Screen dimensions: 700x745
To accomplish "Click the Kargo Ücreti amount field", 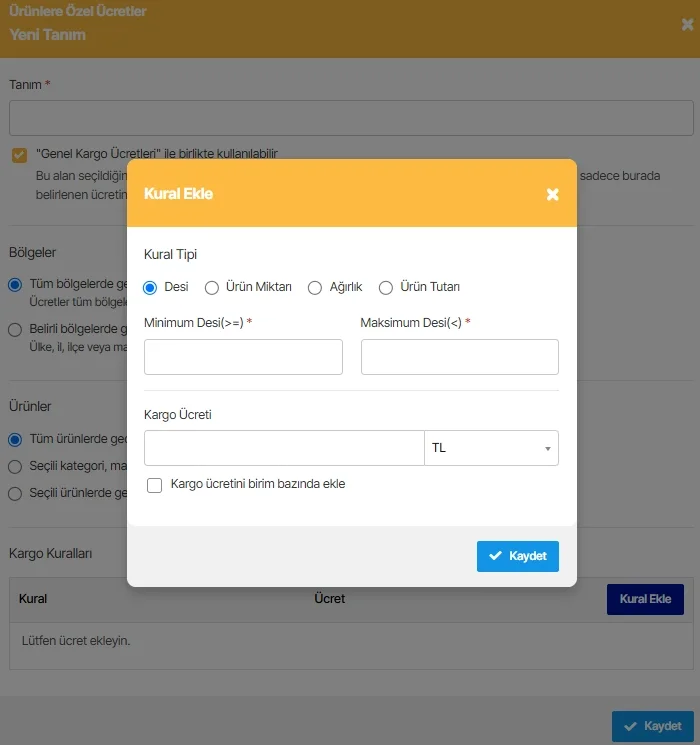I will pyautogui.click(x=284, y=448).
